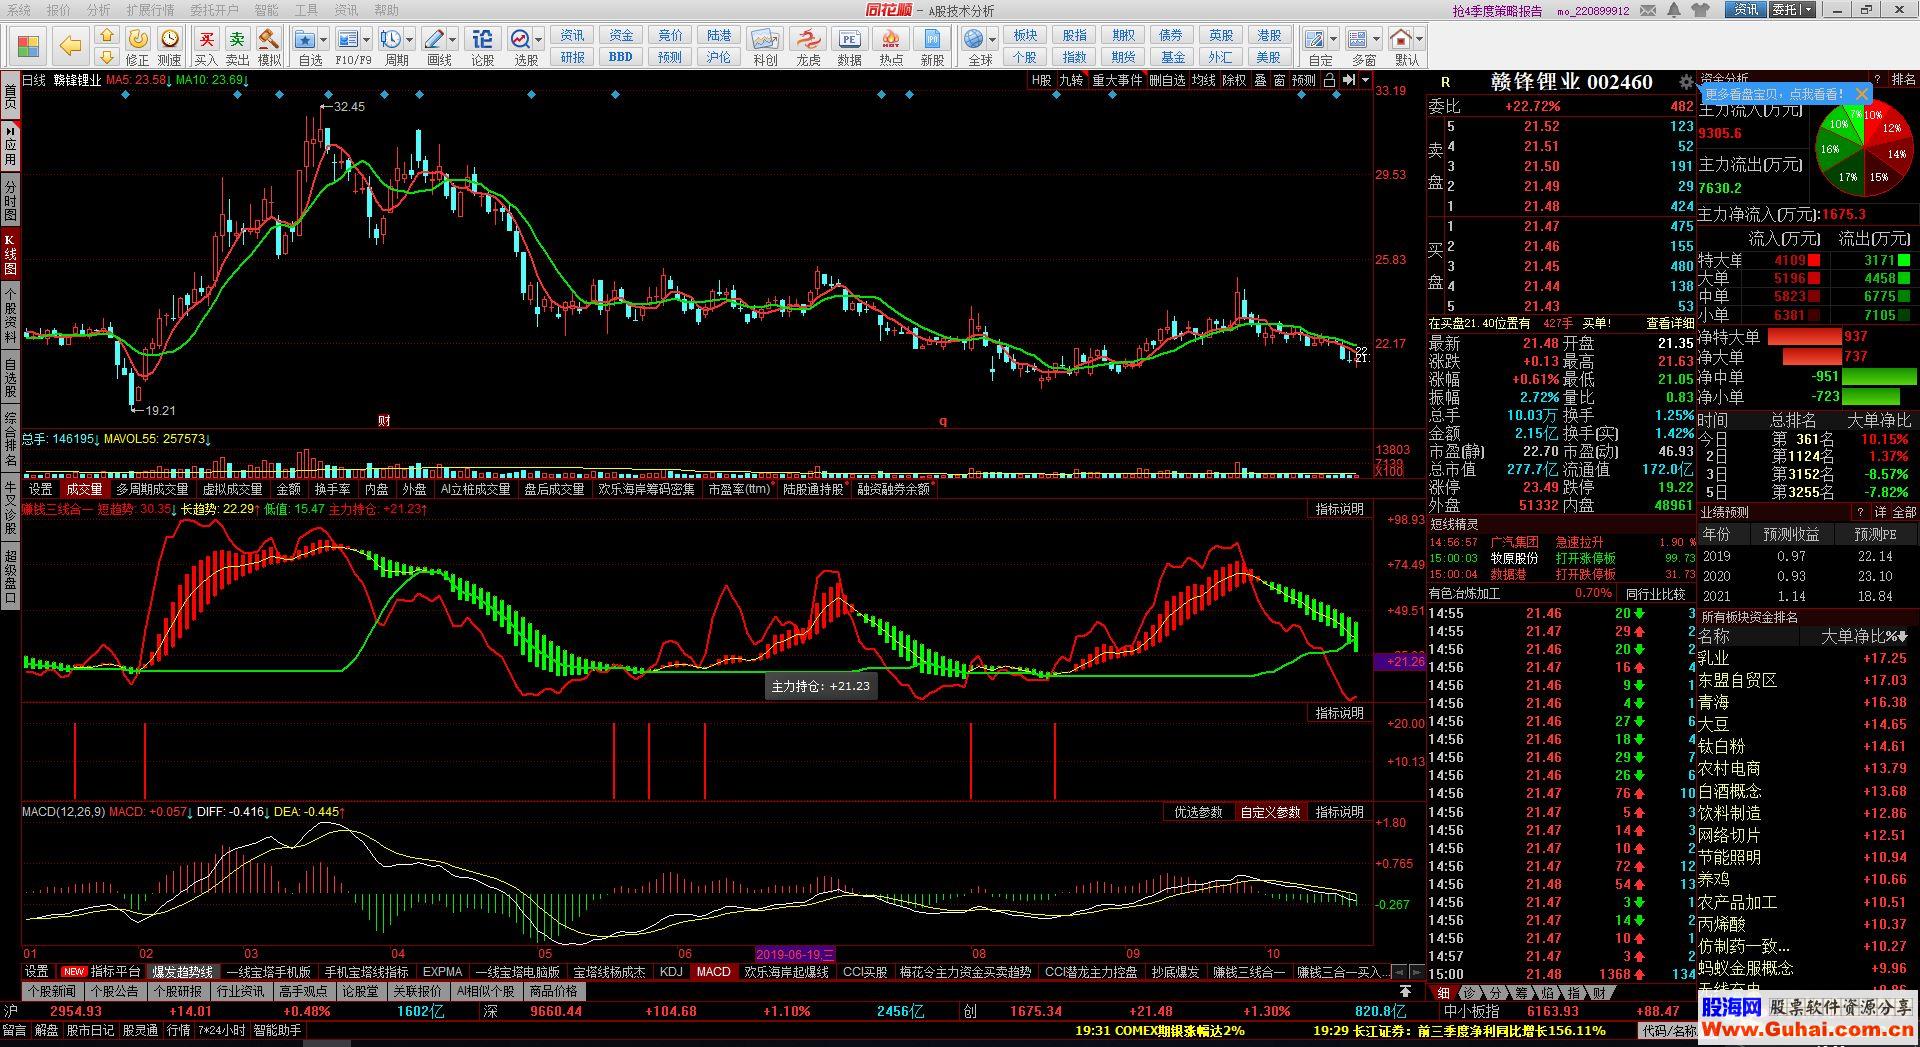Expand the 多窗 dropdown arrow
This screenshot has width=1920, height=1047.
pos(1377,40)
